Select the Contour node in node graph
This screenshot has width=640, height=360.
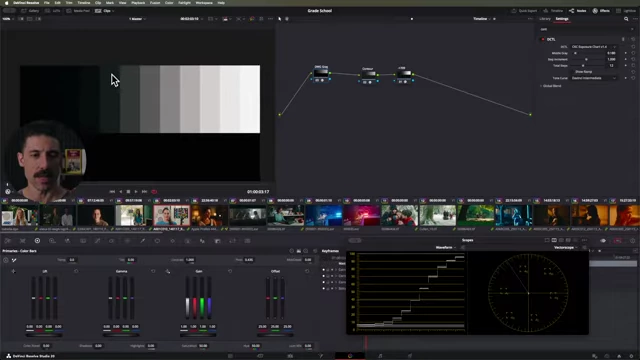click(x=368, y=75)
